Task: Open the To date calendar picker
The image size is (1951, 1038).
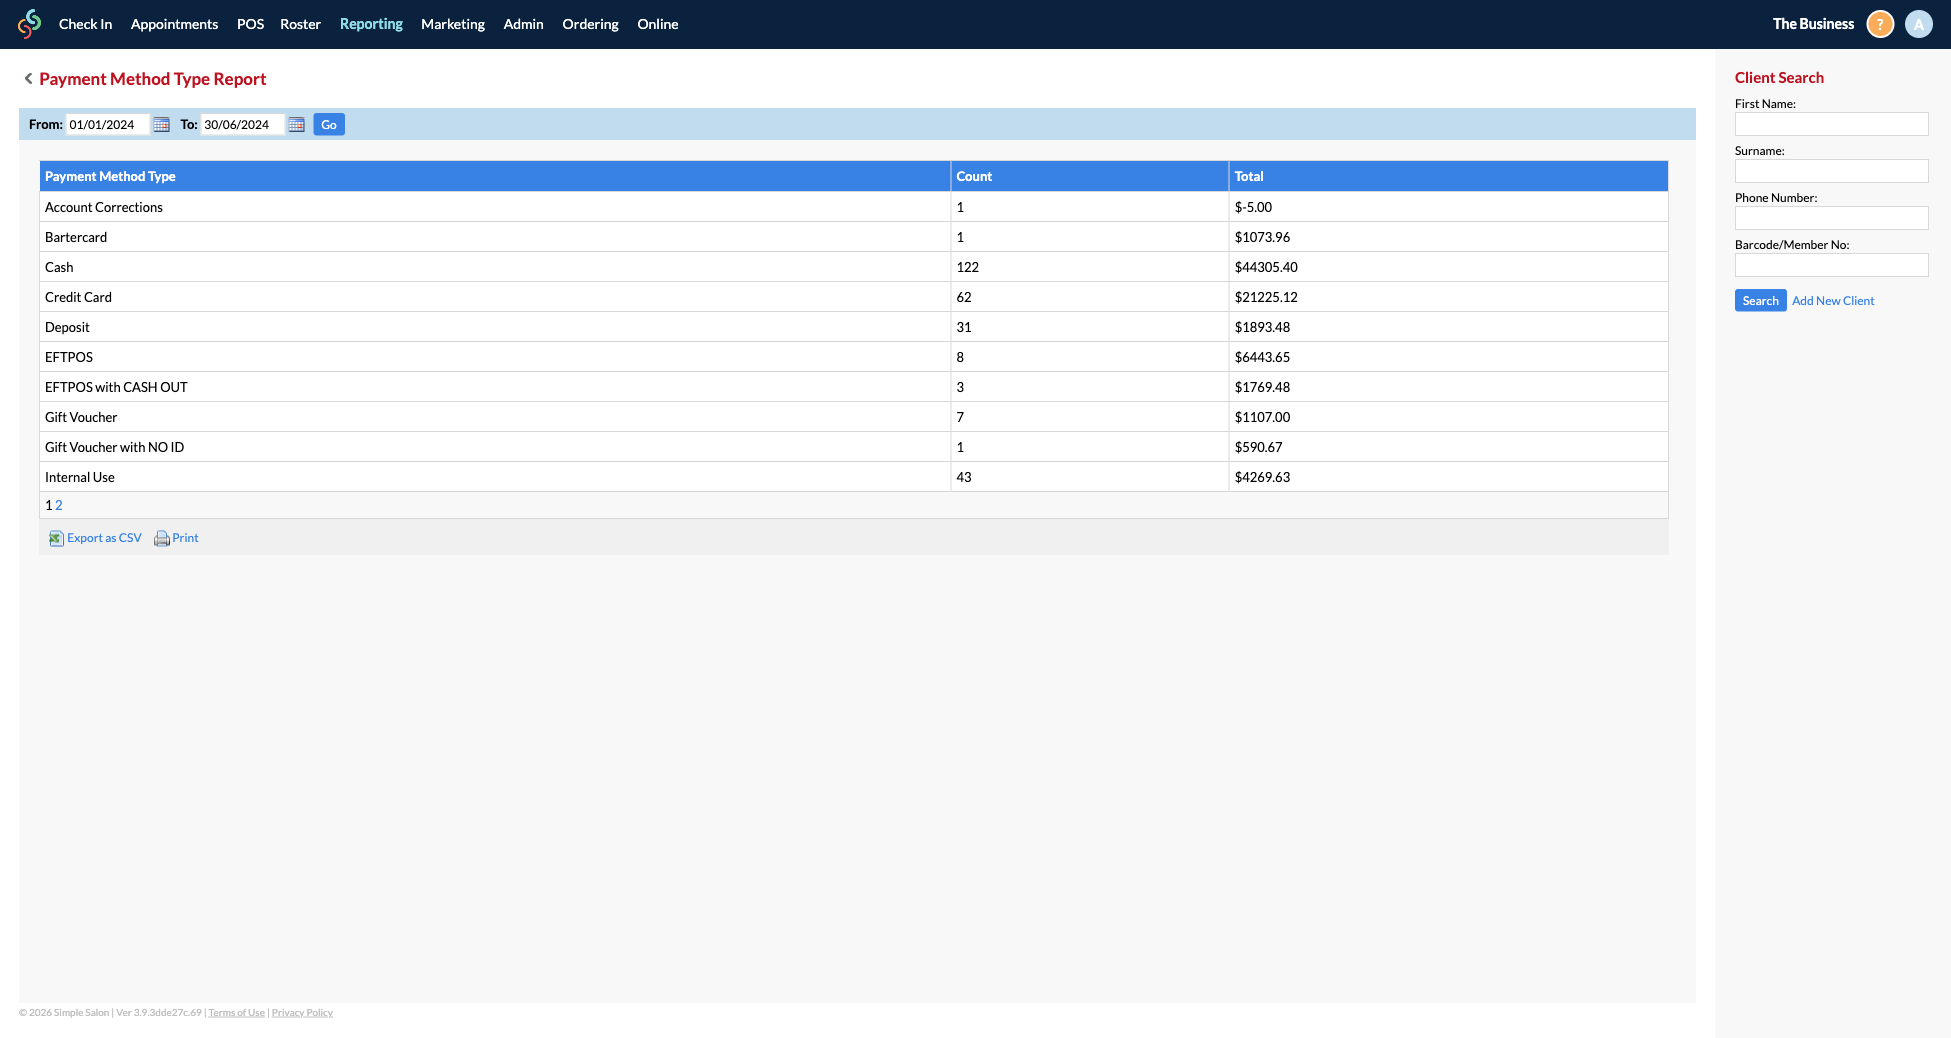Action: [x=296, y=124]
